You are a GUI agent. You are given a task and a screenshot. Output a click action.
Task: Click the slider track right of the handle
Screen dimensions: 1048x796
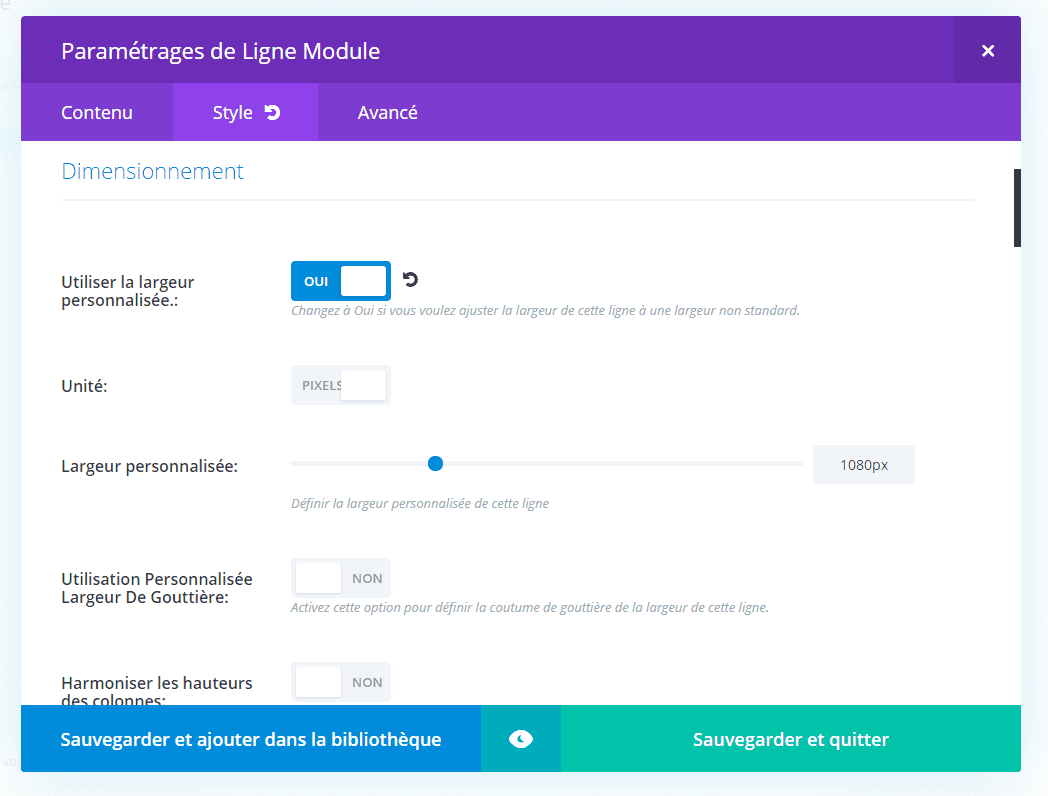(620, 463)
